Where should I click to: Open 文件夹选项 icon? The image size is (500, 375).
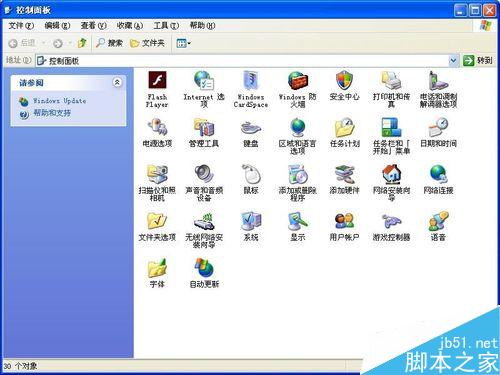pos(157,221)
